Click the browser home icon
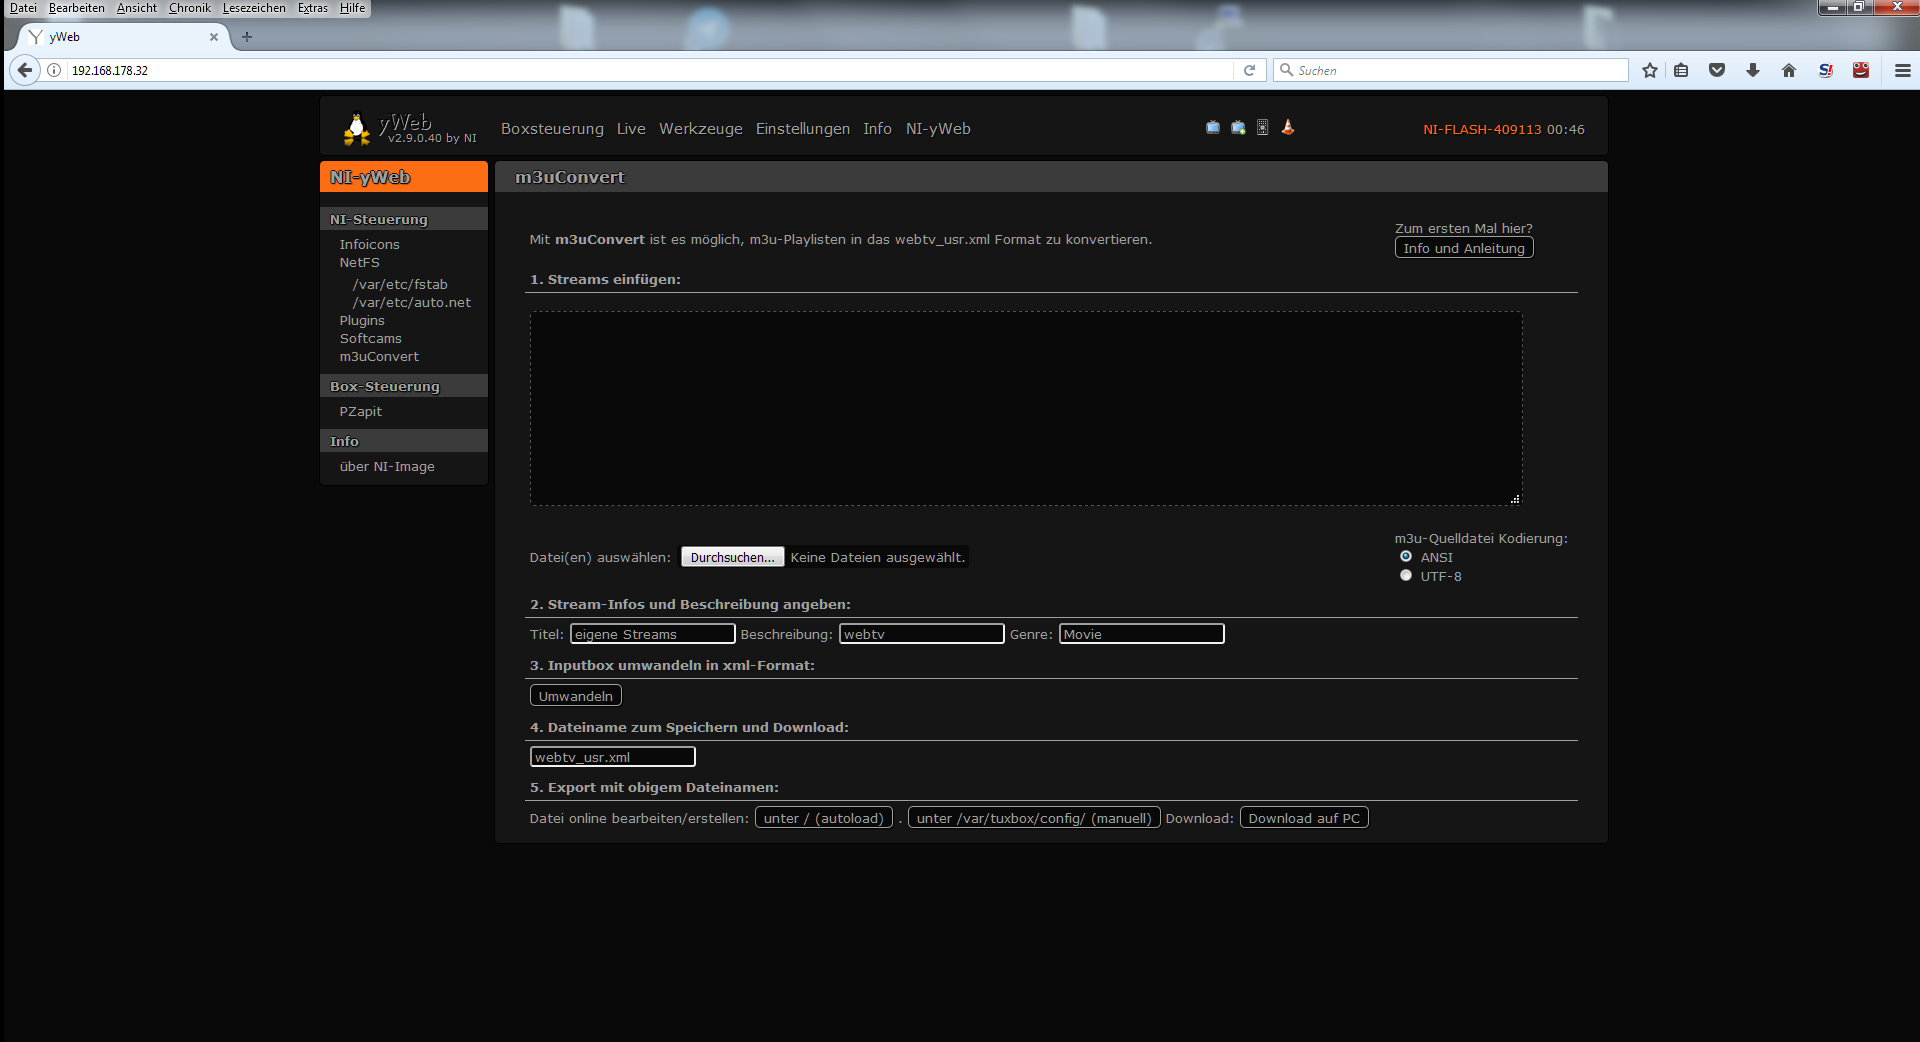1920x1042 pixels. point(1789,70)
